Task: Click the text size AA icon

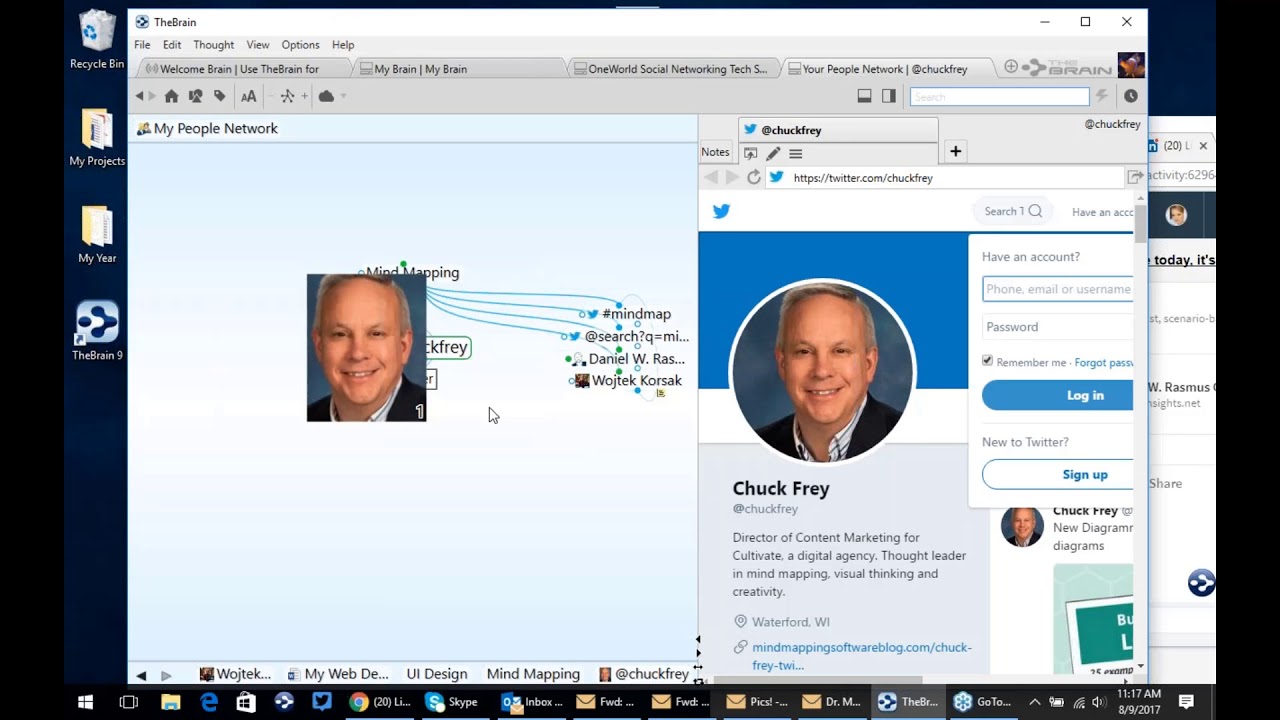Action: point(249,96)
